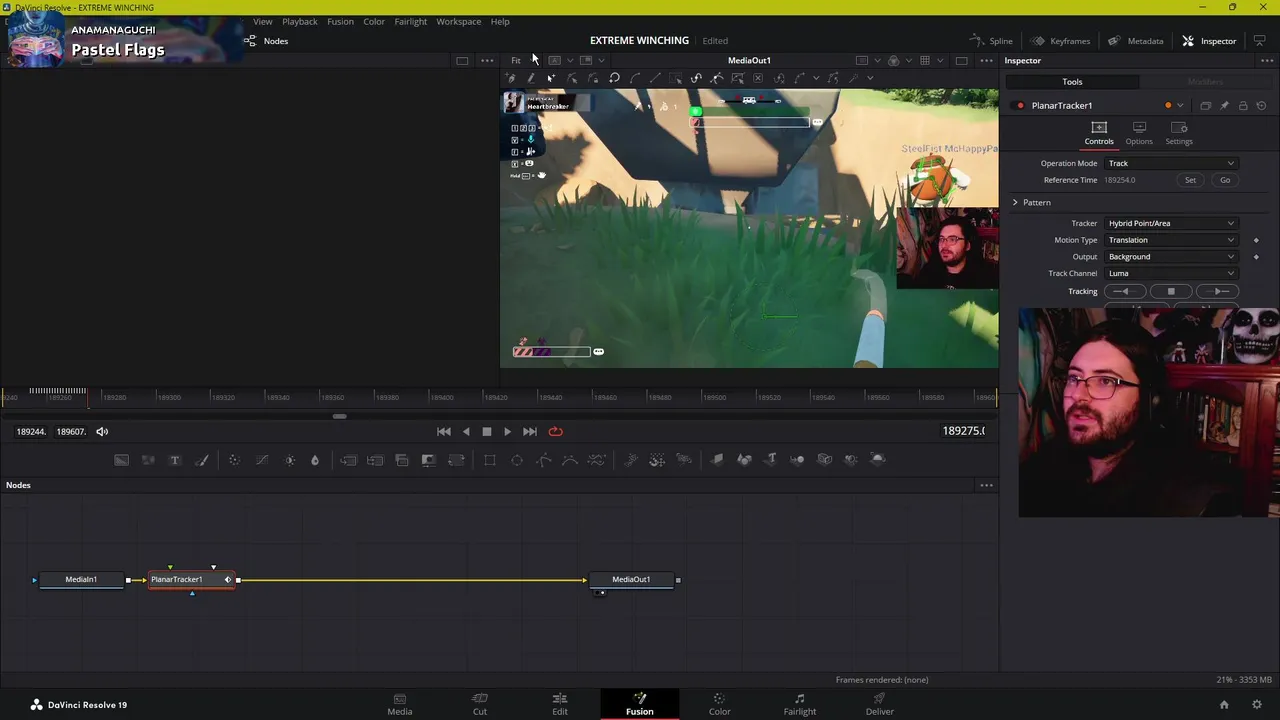
Task: Open the Workspace menu
Action: tap(458, 21)
